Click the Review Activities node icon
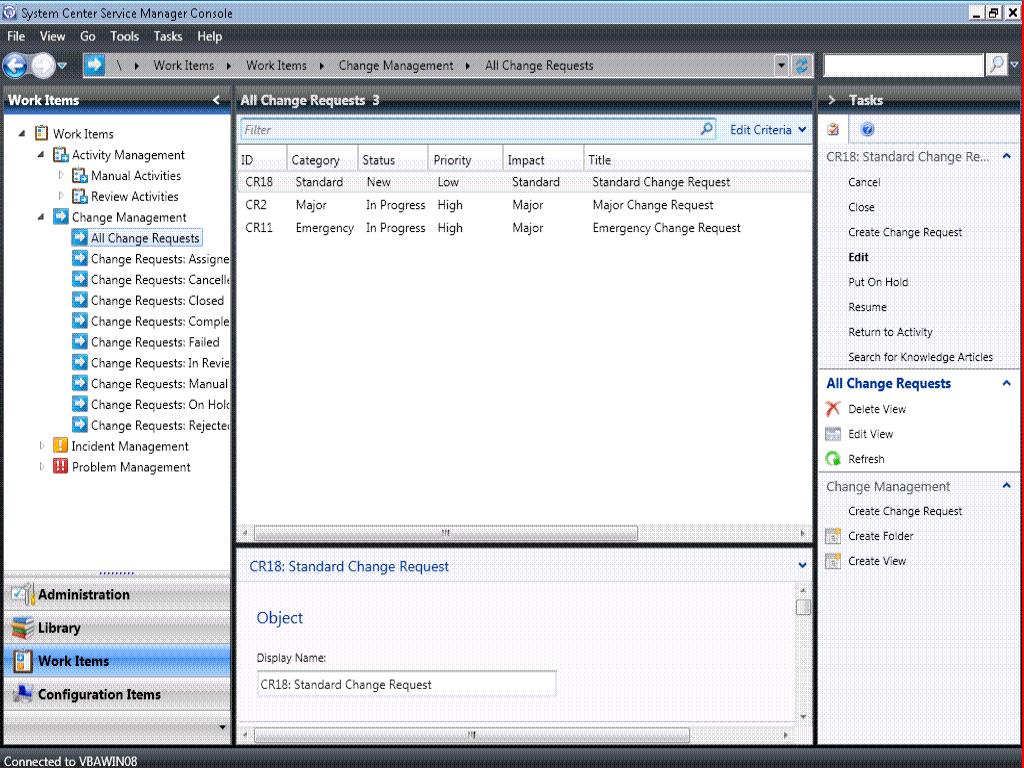The height and width of the screenshot is (768, 1024). pos(80,197)
